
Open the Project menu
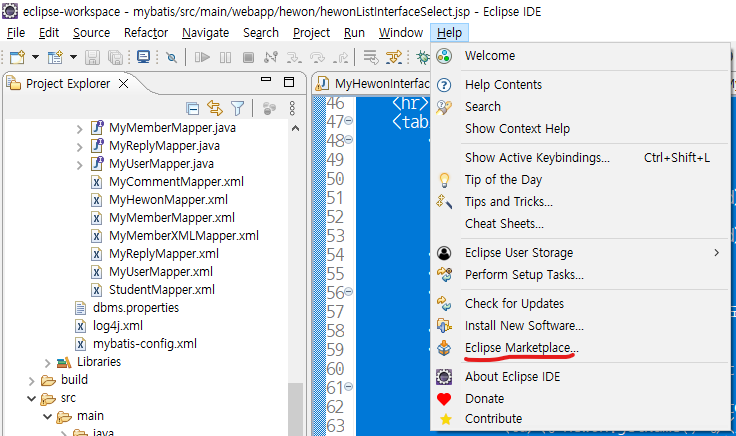311,33
